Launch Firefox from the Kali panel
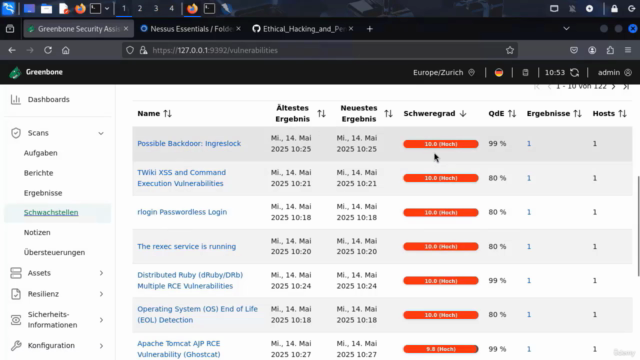Viewport: 640px width, 360px height. coord(80,8)
